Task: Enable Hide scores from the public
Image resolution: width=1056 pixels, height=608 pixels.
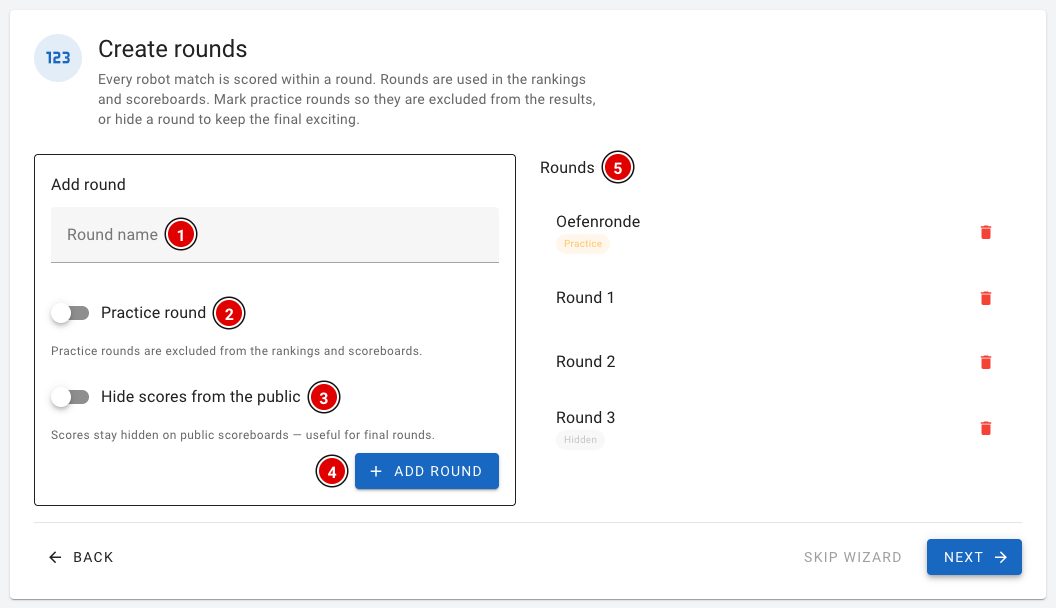Action: tap(70, 397)
